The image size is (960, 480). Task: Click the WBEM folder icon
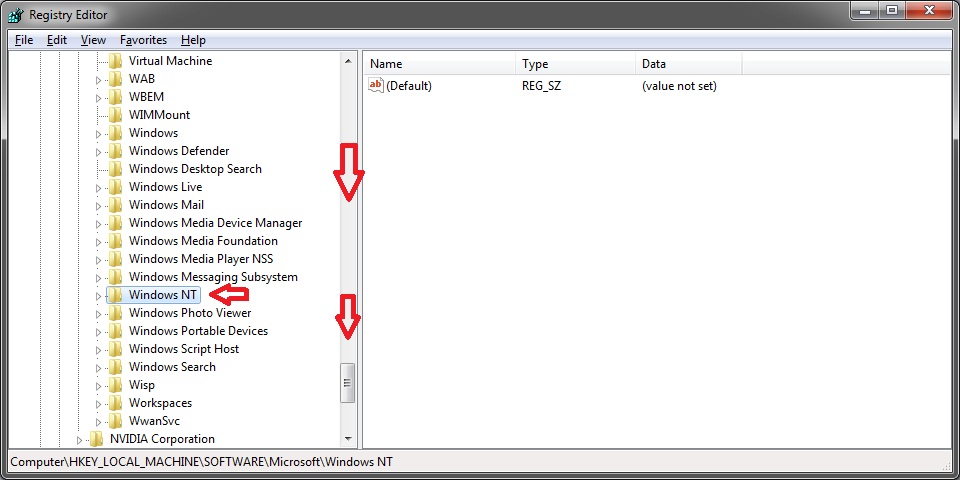click(115, 97)
